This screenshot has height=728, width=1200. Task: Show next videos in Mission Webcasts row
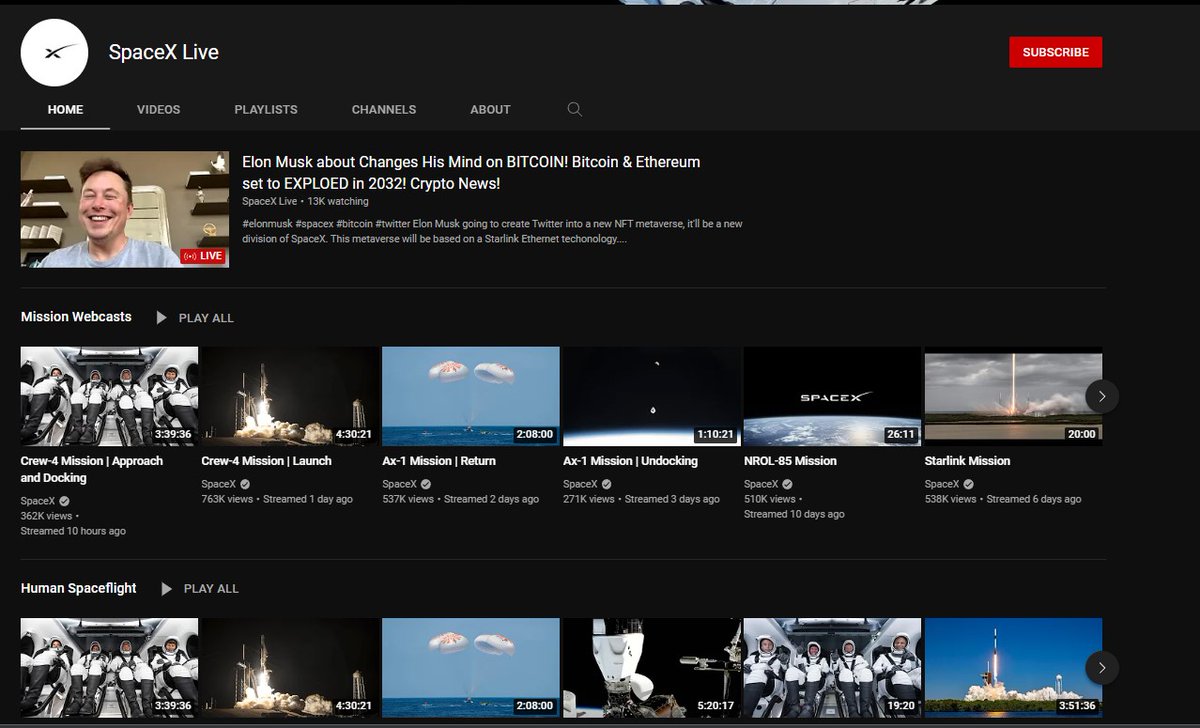tap(1102, 396)
